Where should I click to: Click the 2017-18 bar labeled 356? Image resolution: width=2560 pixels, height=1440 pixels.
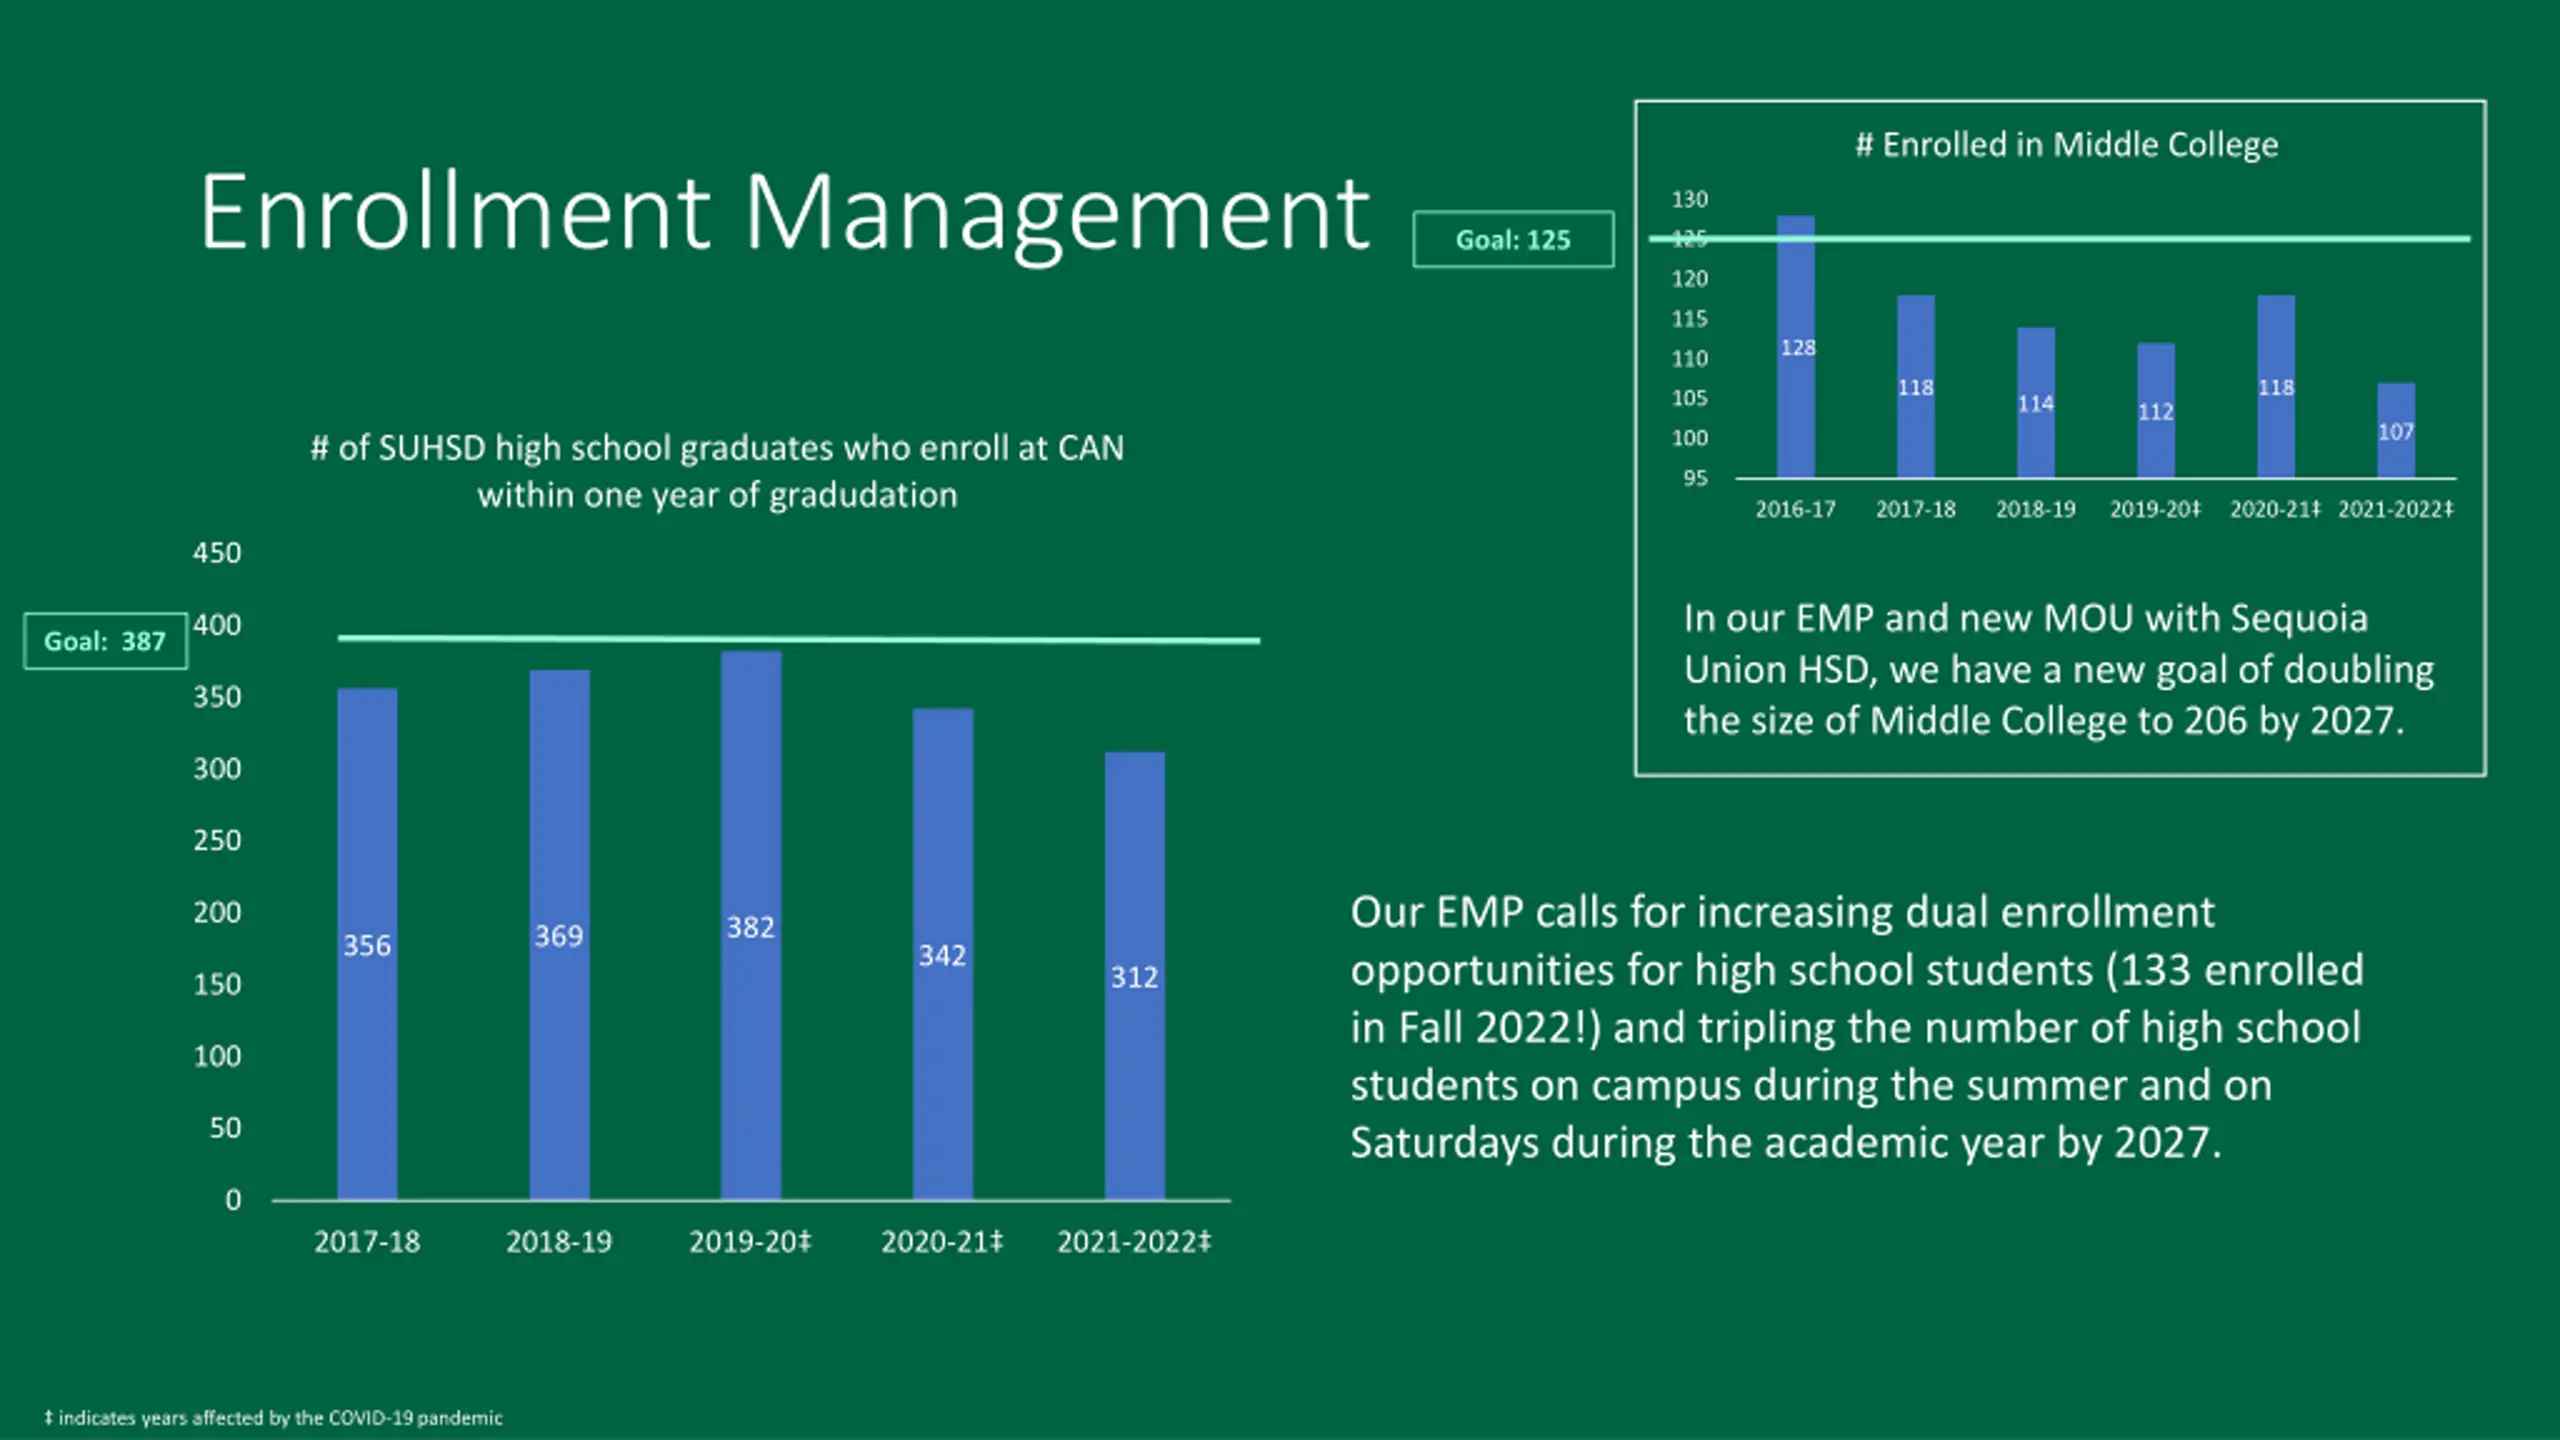pos(367,943)
